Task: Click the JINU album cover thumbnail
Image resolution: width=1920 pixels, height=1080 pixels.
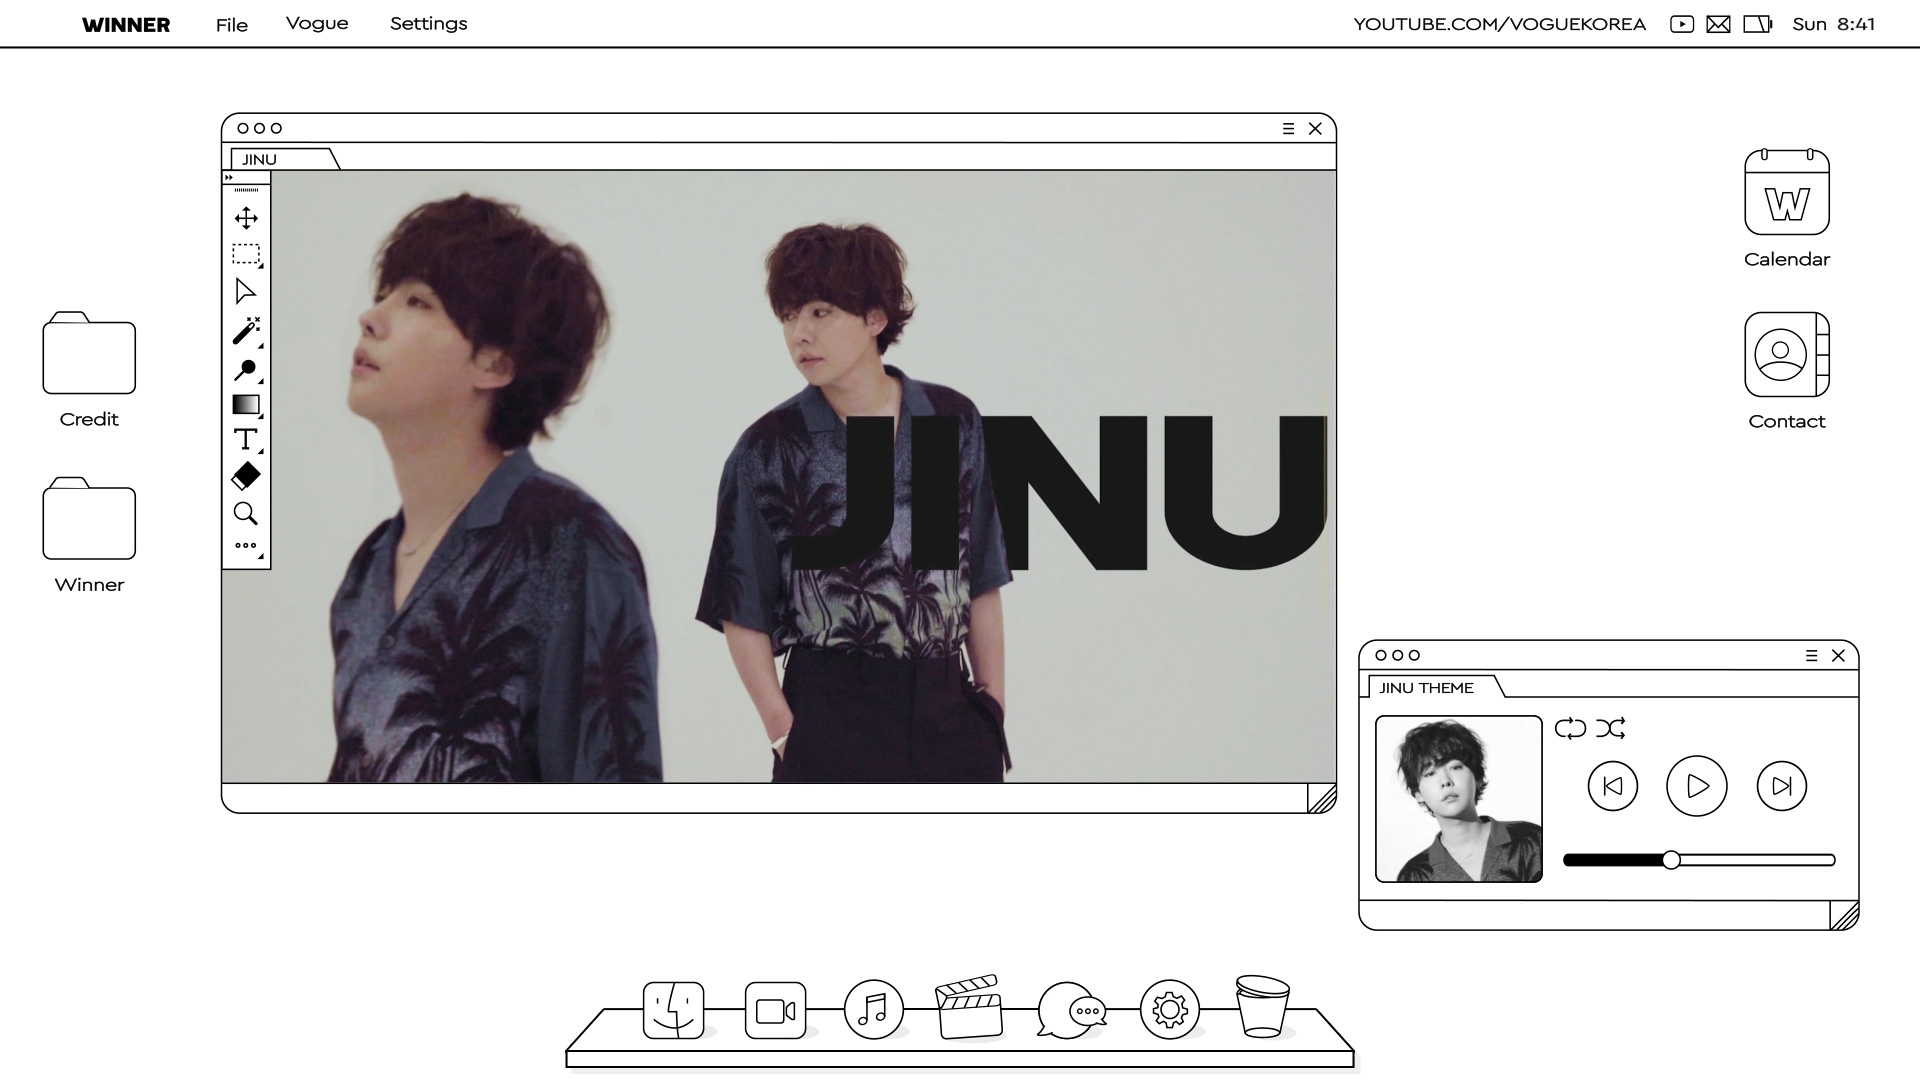Action: 1458,798
